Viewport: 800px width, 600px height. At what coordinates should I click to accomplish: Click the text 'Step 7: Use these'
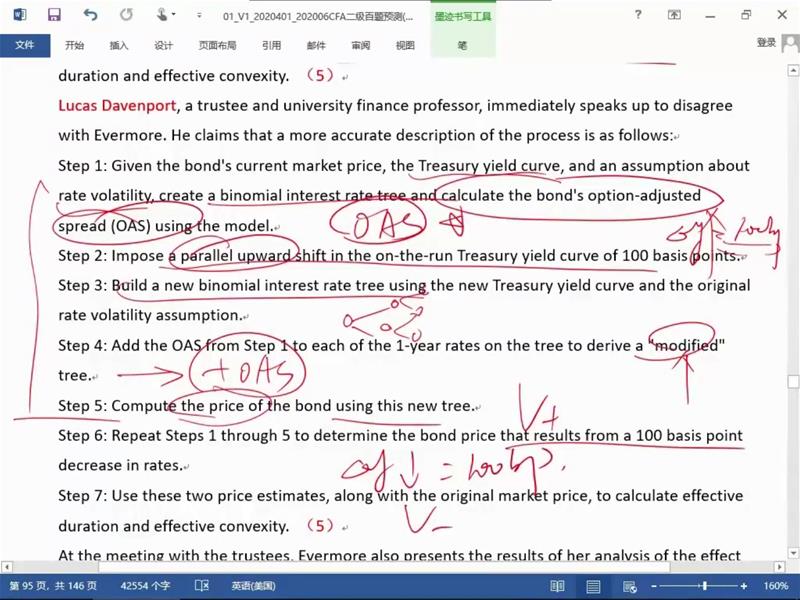120,495
